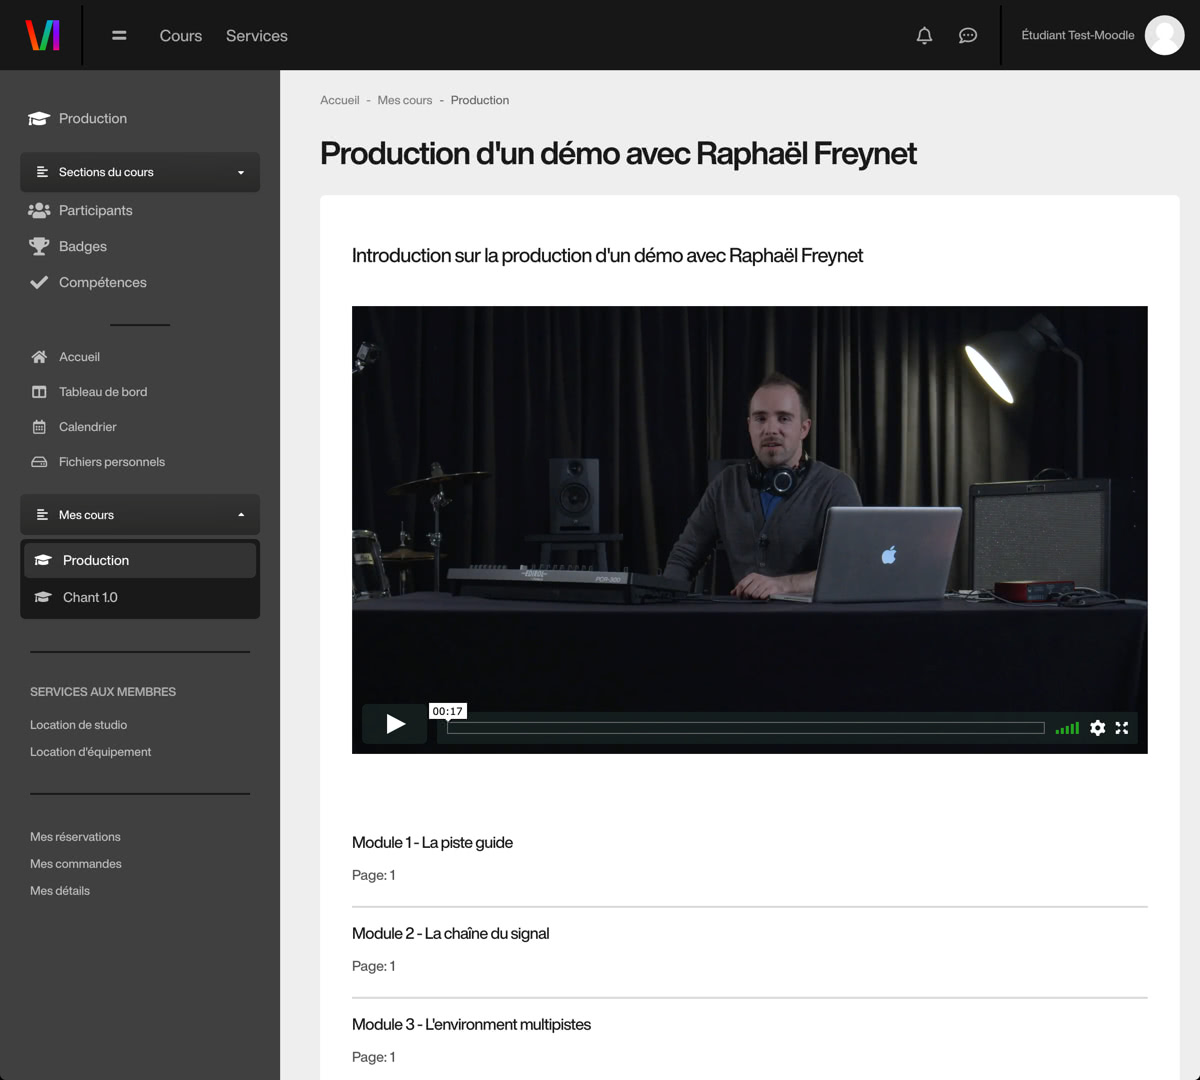Open video settings gear icon
The height and width of the screenshot is (1080, 1200).
pyautogui.click(x=1097, y=728)
